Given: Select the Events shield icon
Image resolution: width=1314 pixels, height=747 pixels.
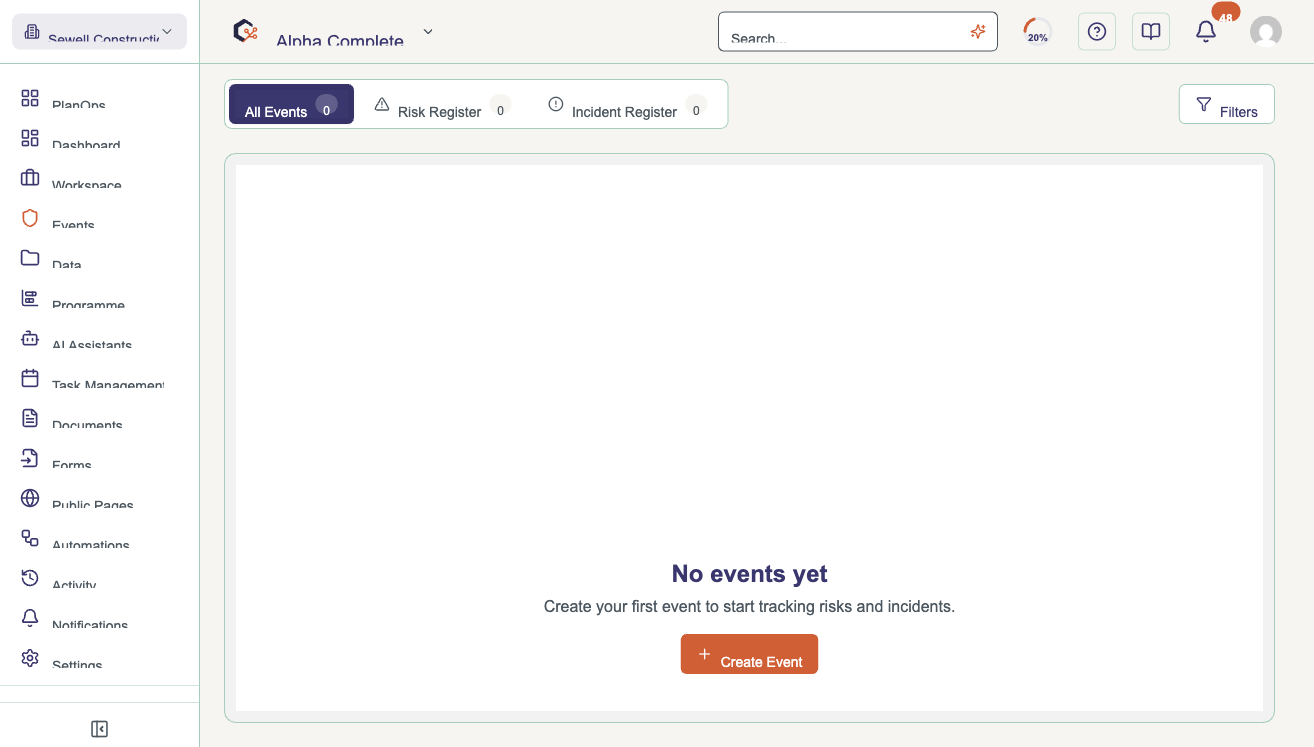Looking at the screenshot, I should 30,218.
